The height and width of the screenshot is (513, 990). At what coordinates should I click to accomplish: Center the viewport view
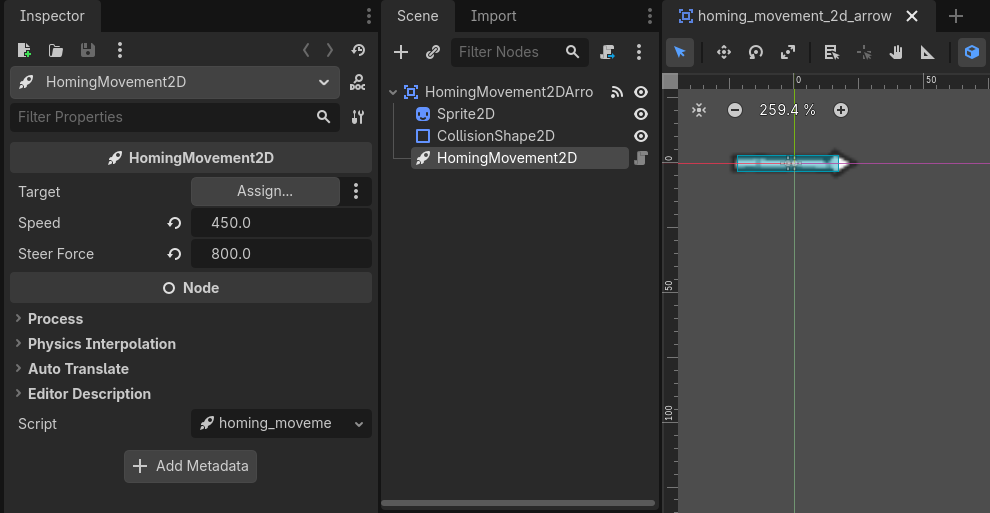coord(699,110)
